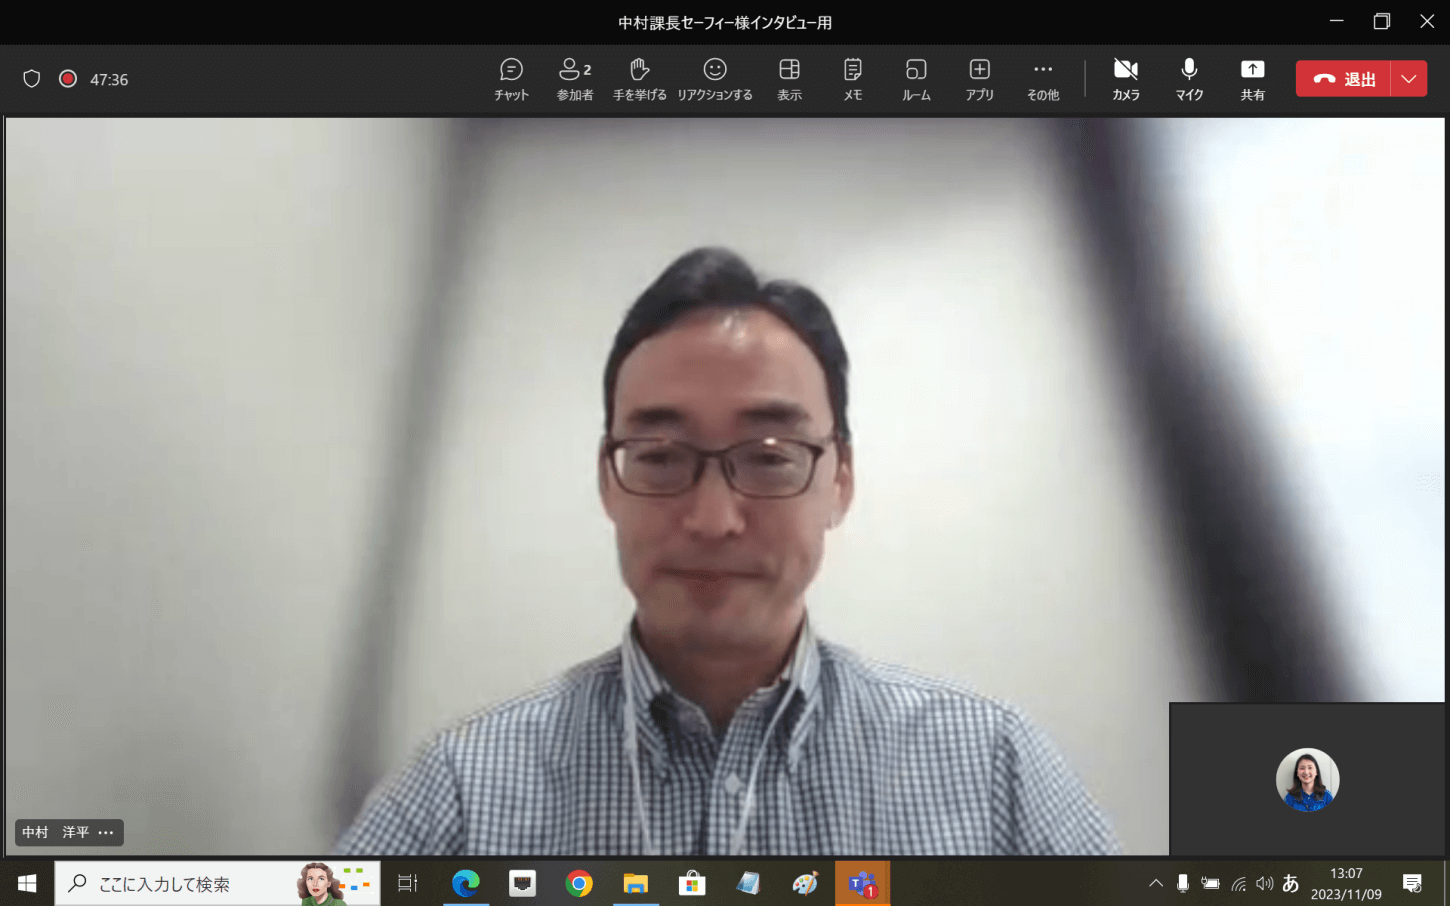1450x906 pixels.
Task: Click the shield security icon
Action: tap(32, 79)
